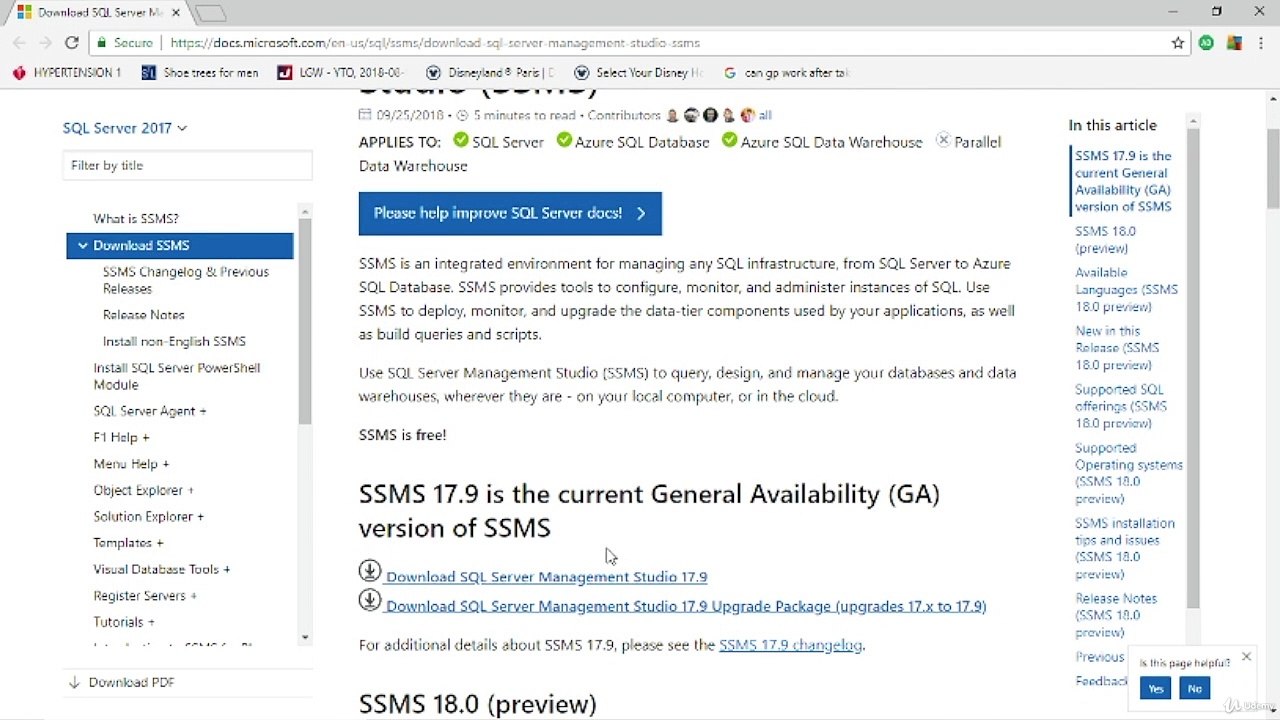Expand Menu Help section

tap(131, 464)
